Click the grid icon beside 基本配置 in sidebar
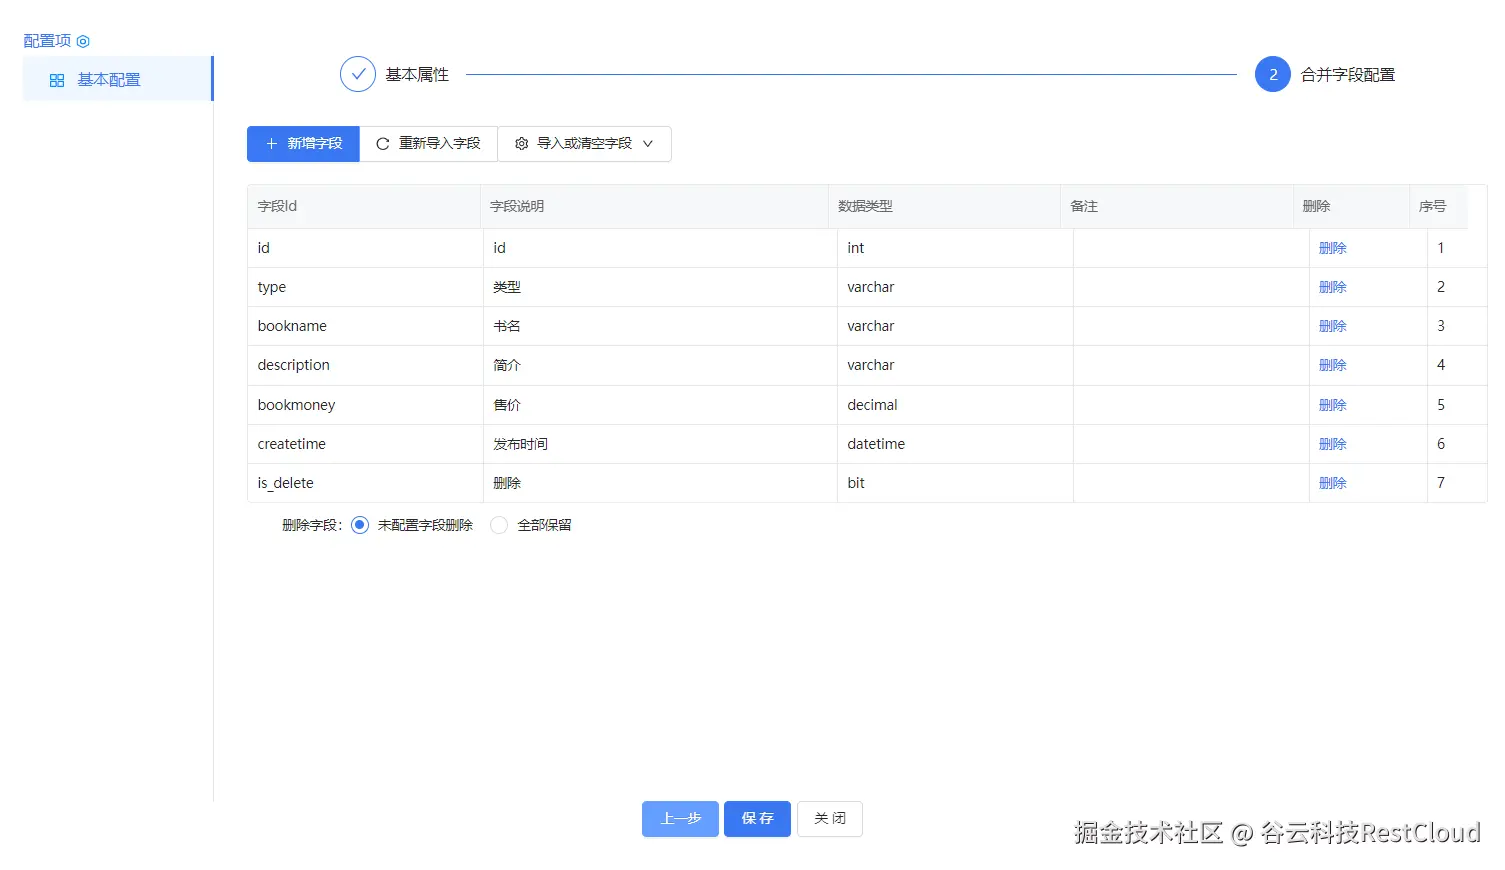 coord(57,79)
